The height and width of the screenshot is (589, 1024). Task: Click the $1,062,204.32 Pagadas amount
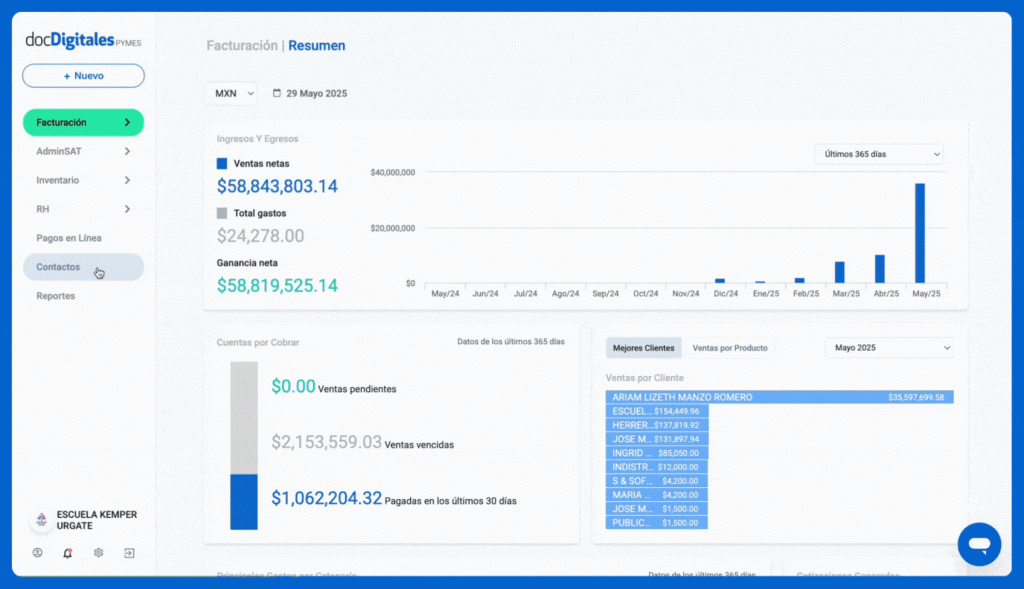point(327,498)
